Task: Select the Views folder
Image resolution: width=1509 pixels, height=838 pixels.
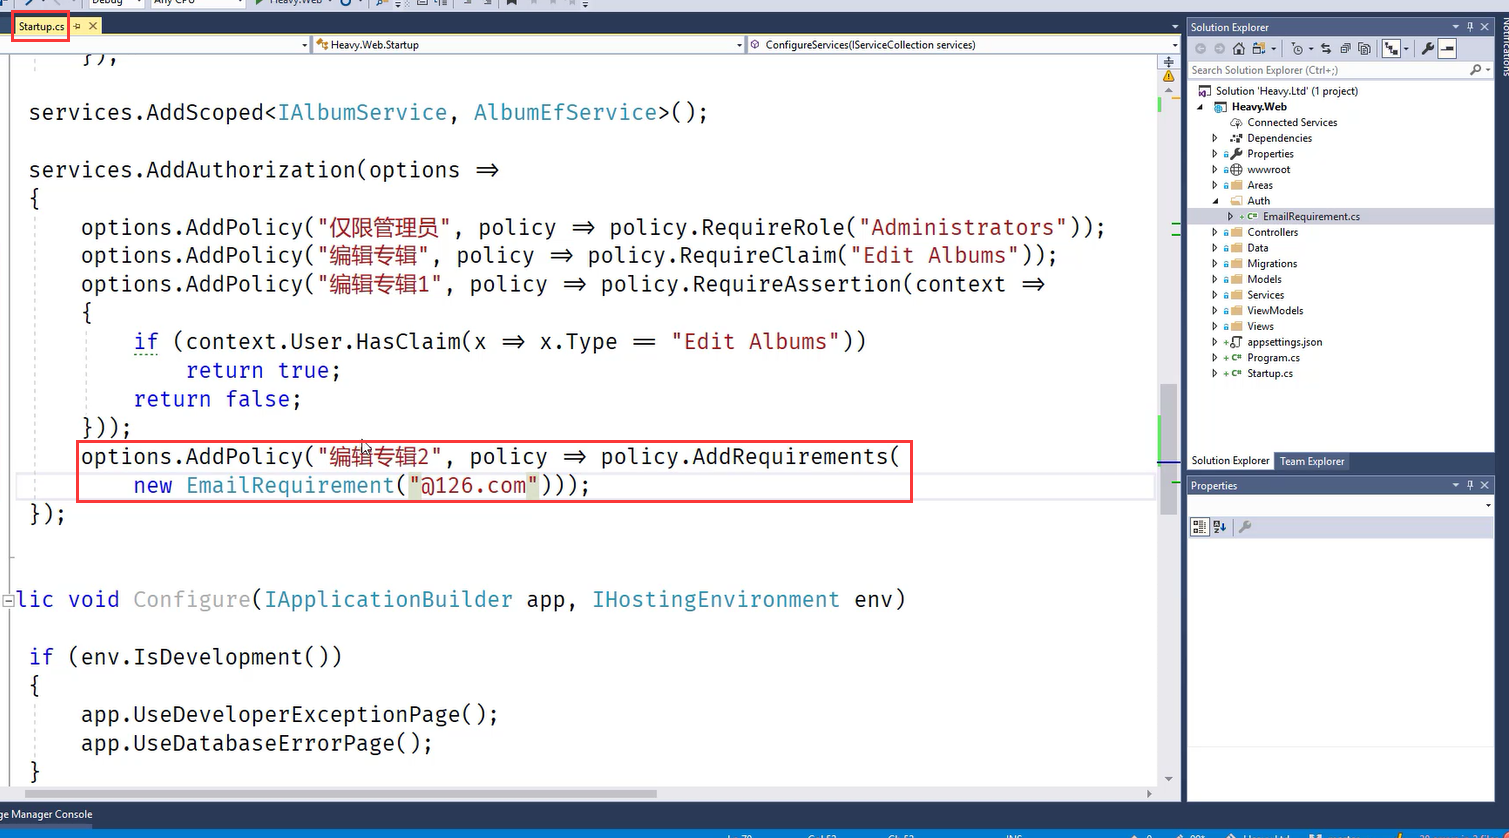Action: click(1260, 326)
